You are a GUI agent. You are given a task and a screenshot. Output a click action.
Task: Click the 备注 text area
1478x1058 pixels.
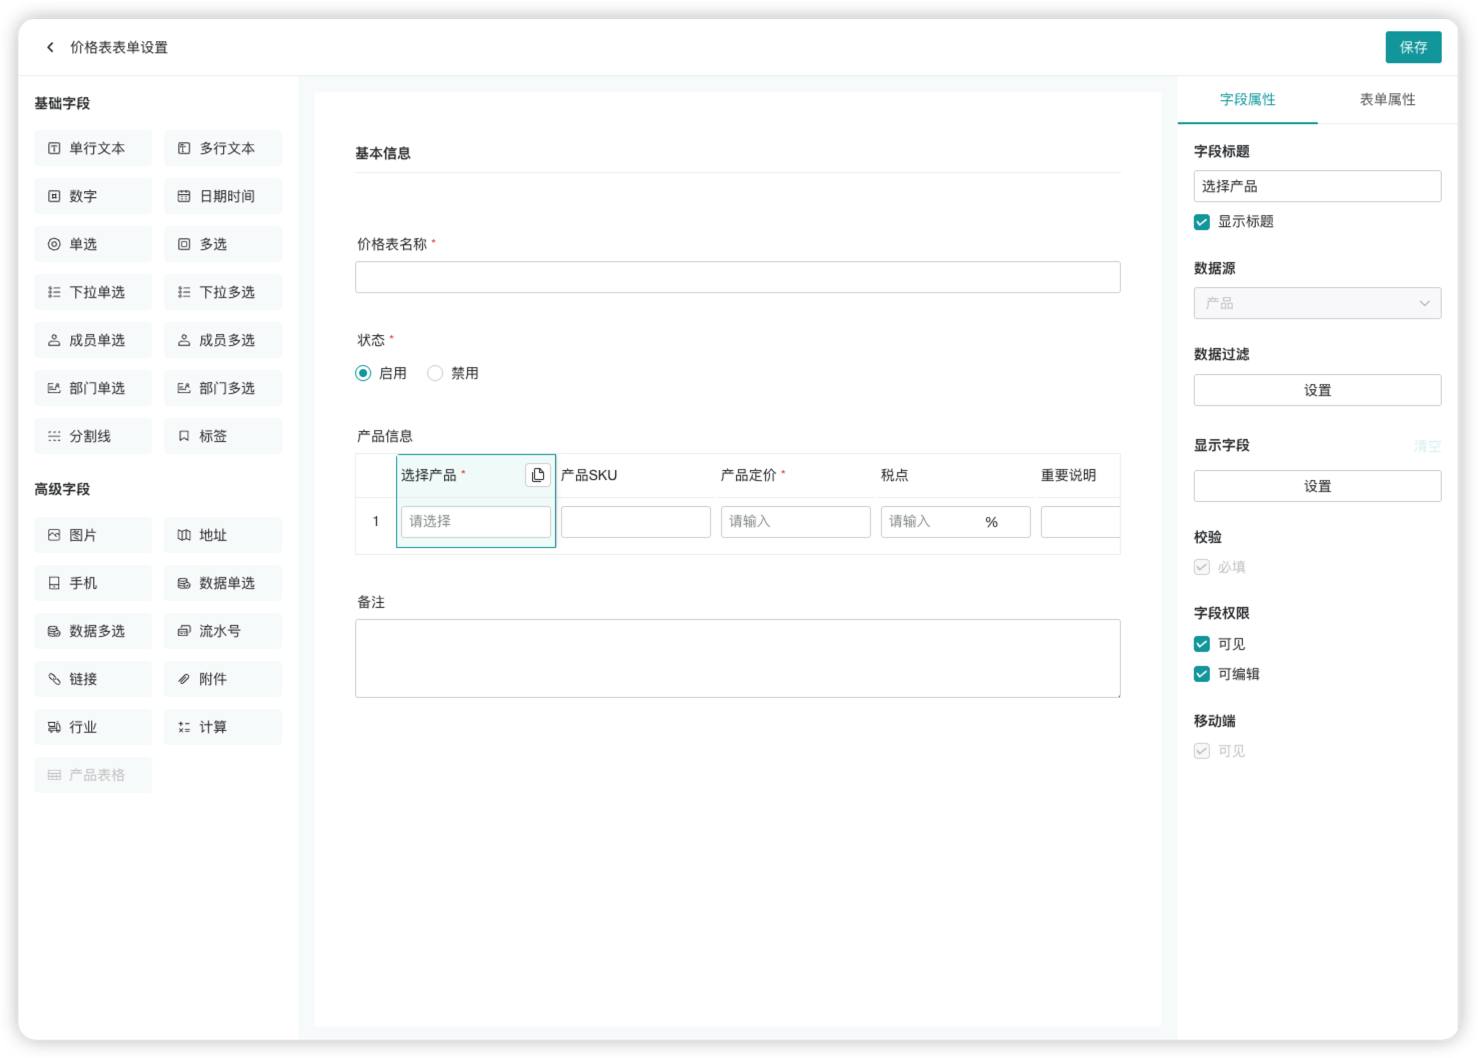click(x=737, y=658)
